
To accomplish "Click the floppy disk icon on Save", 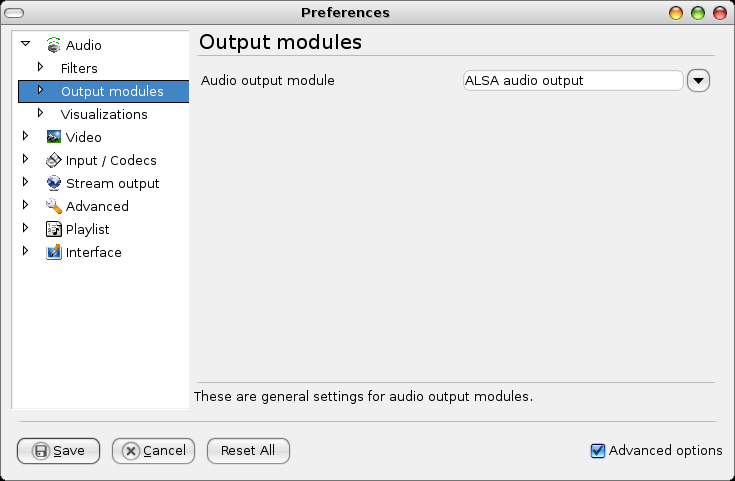I will (x=41, y=451).
